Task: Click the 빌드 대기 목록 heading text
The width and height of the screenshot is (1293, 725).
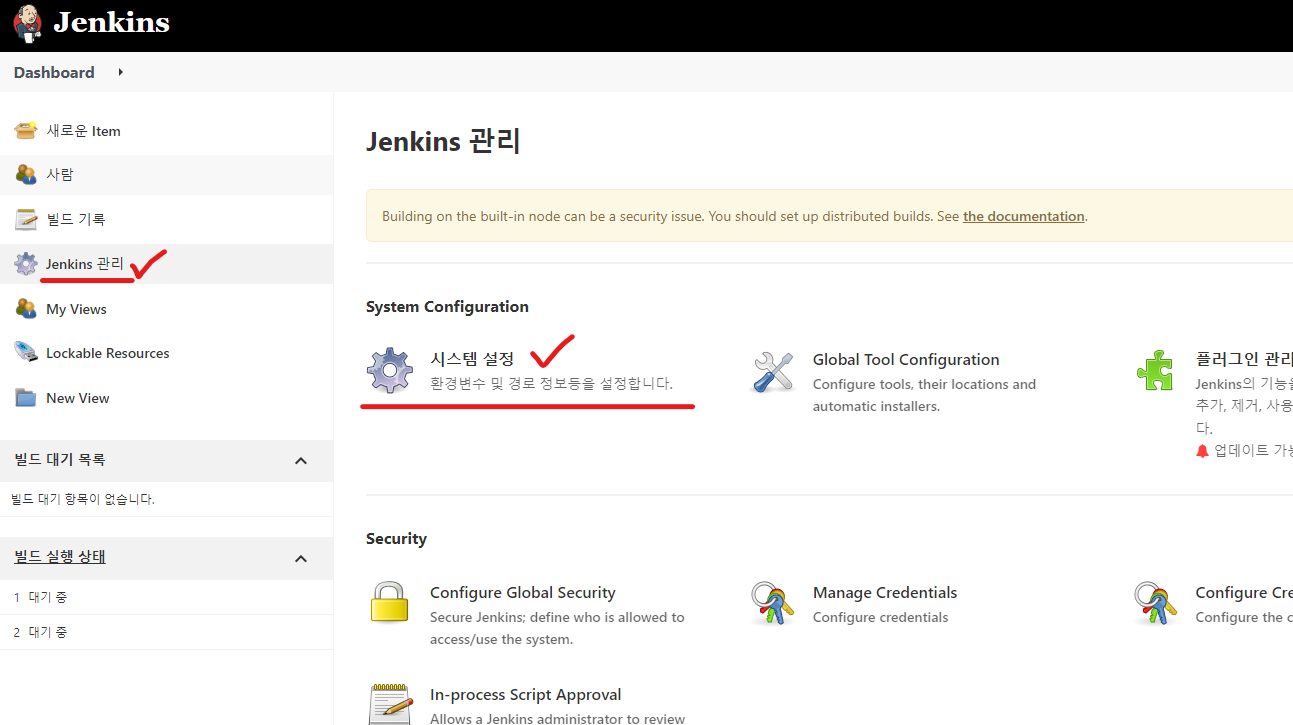Action: [60, 460]
